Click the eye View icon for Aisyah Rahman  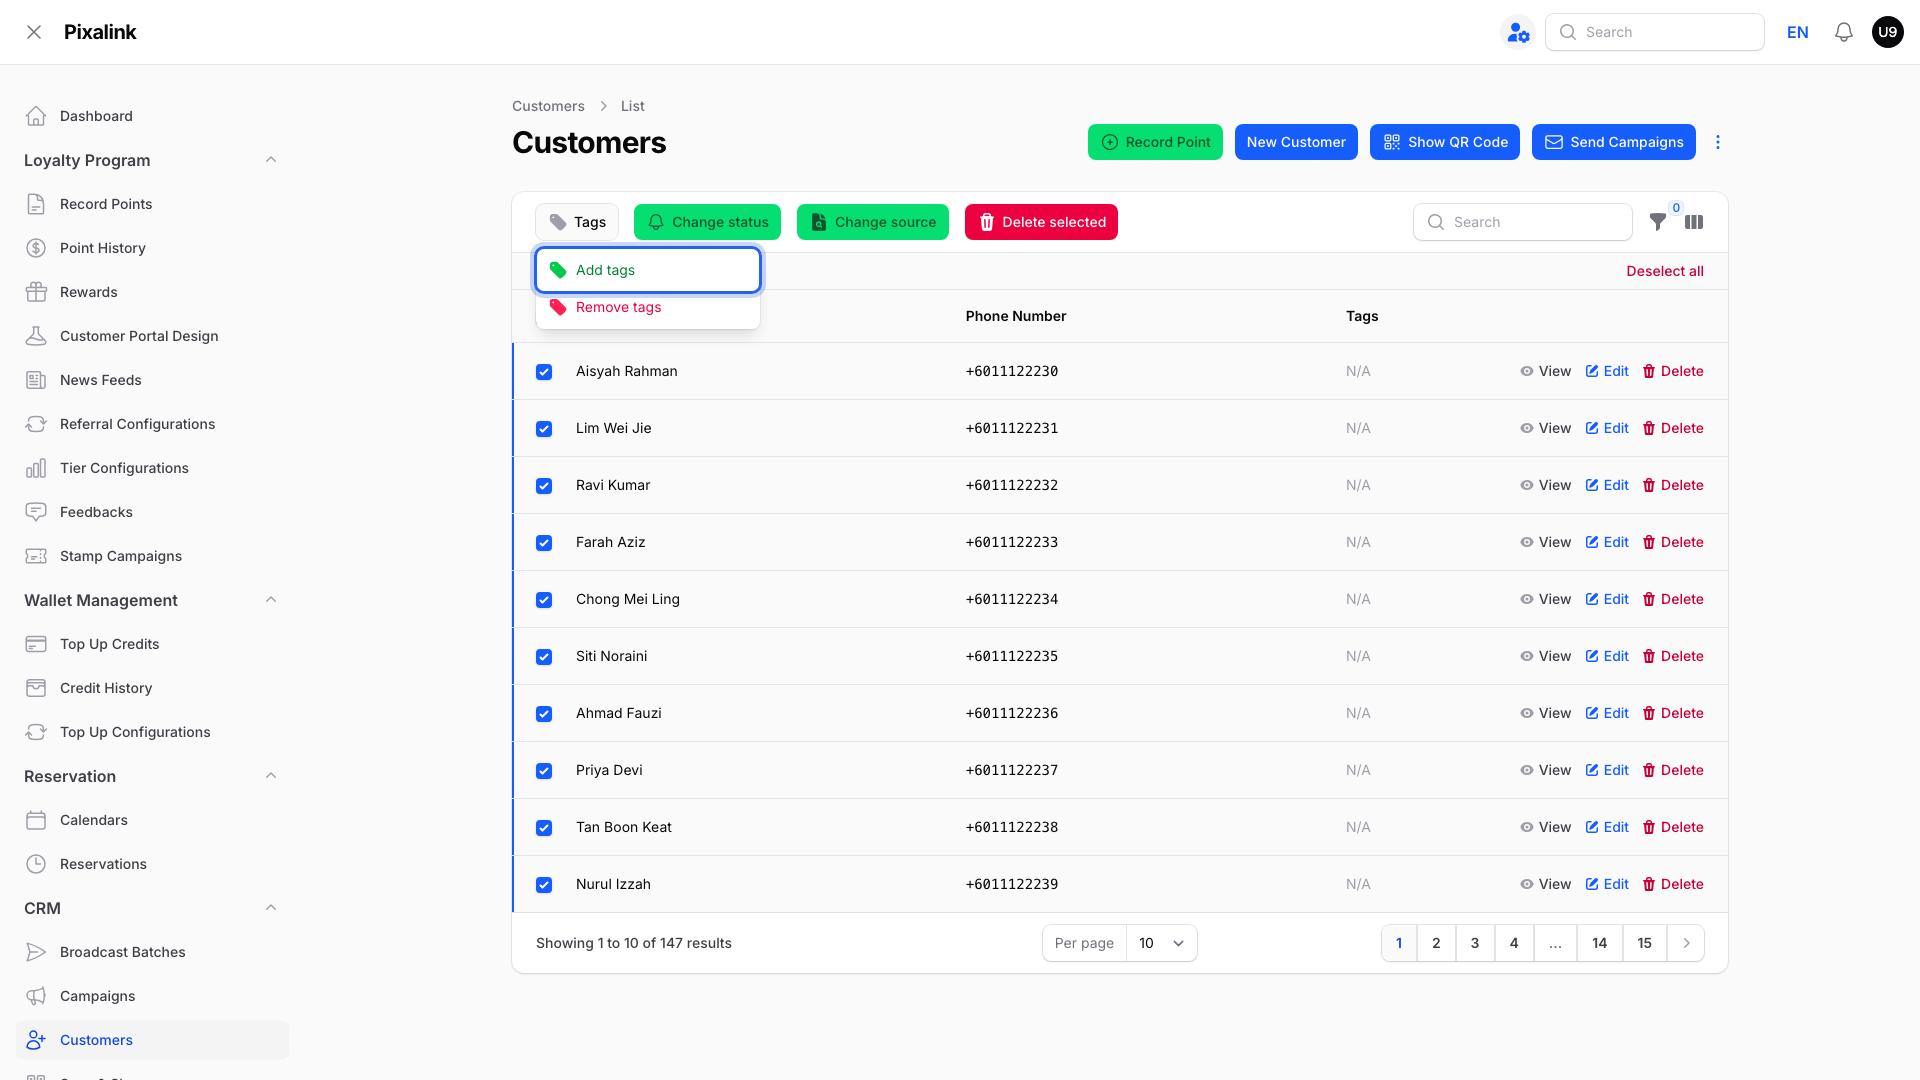pos(1527,371)
